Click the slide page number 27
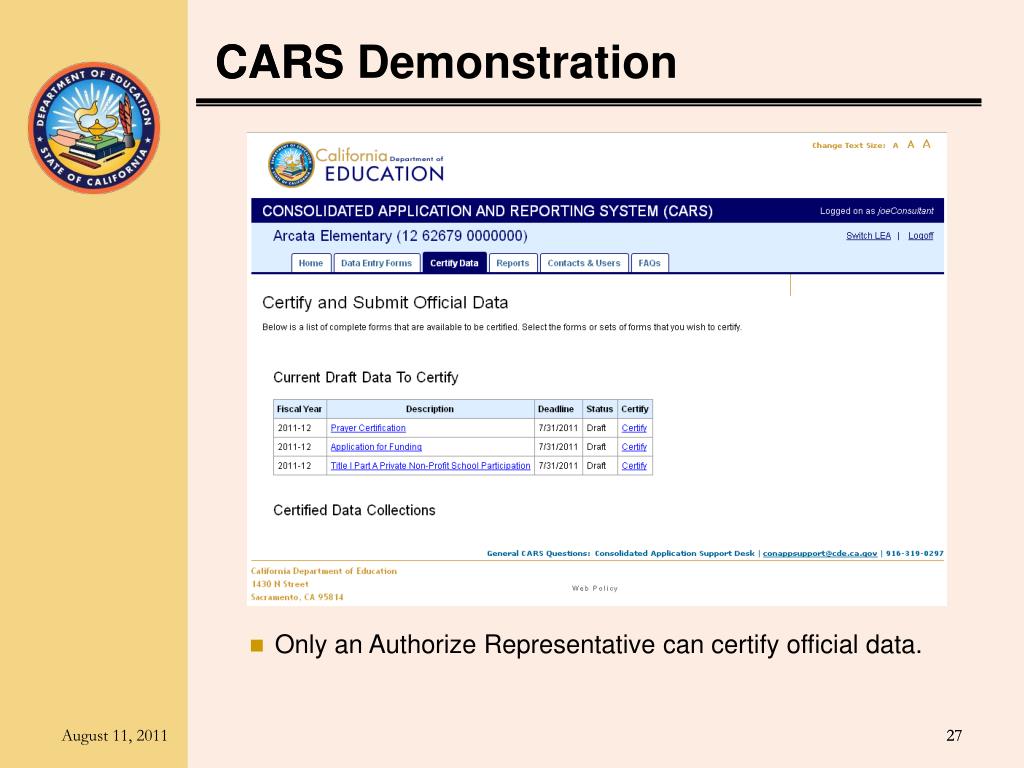The width and height of the screenshot is (1024, 768). (954, 735)
